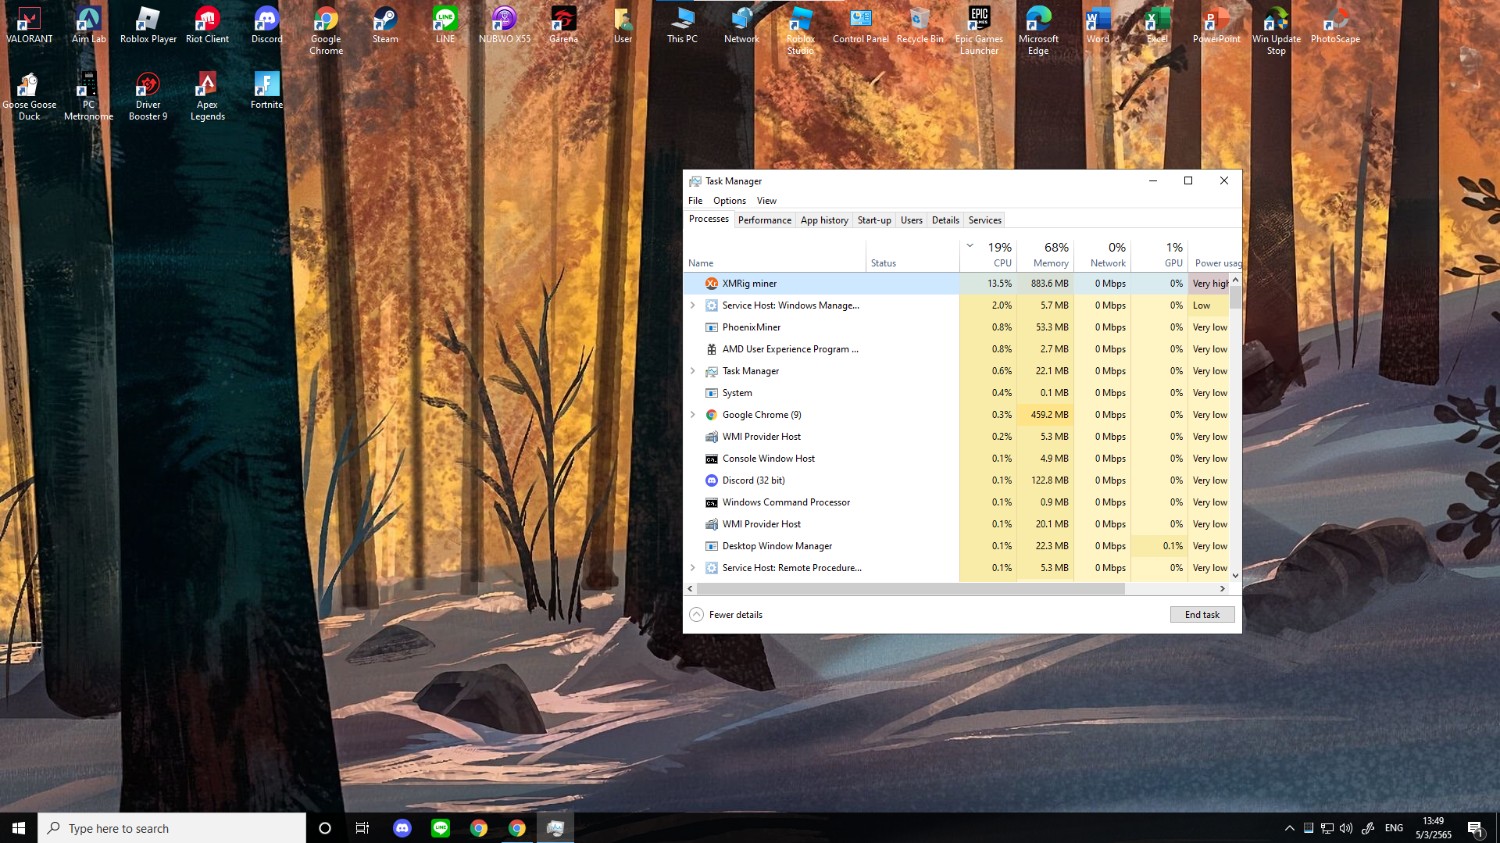Click the taskbar search box
This screenshot has height=843, width=1500.
[x=172, y=828]
